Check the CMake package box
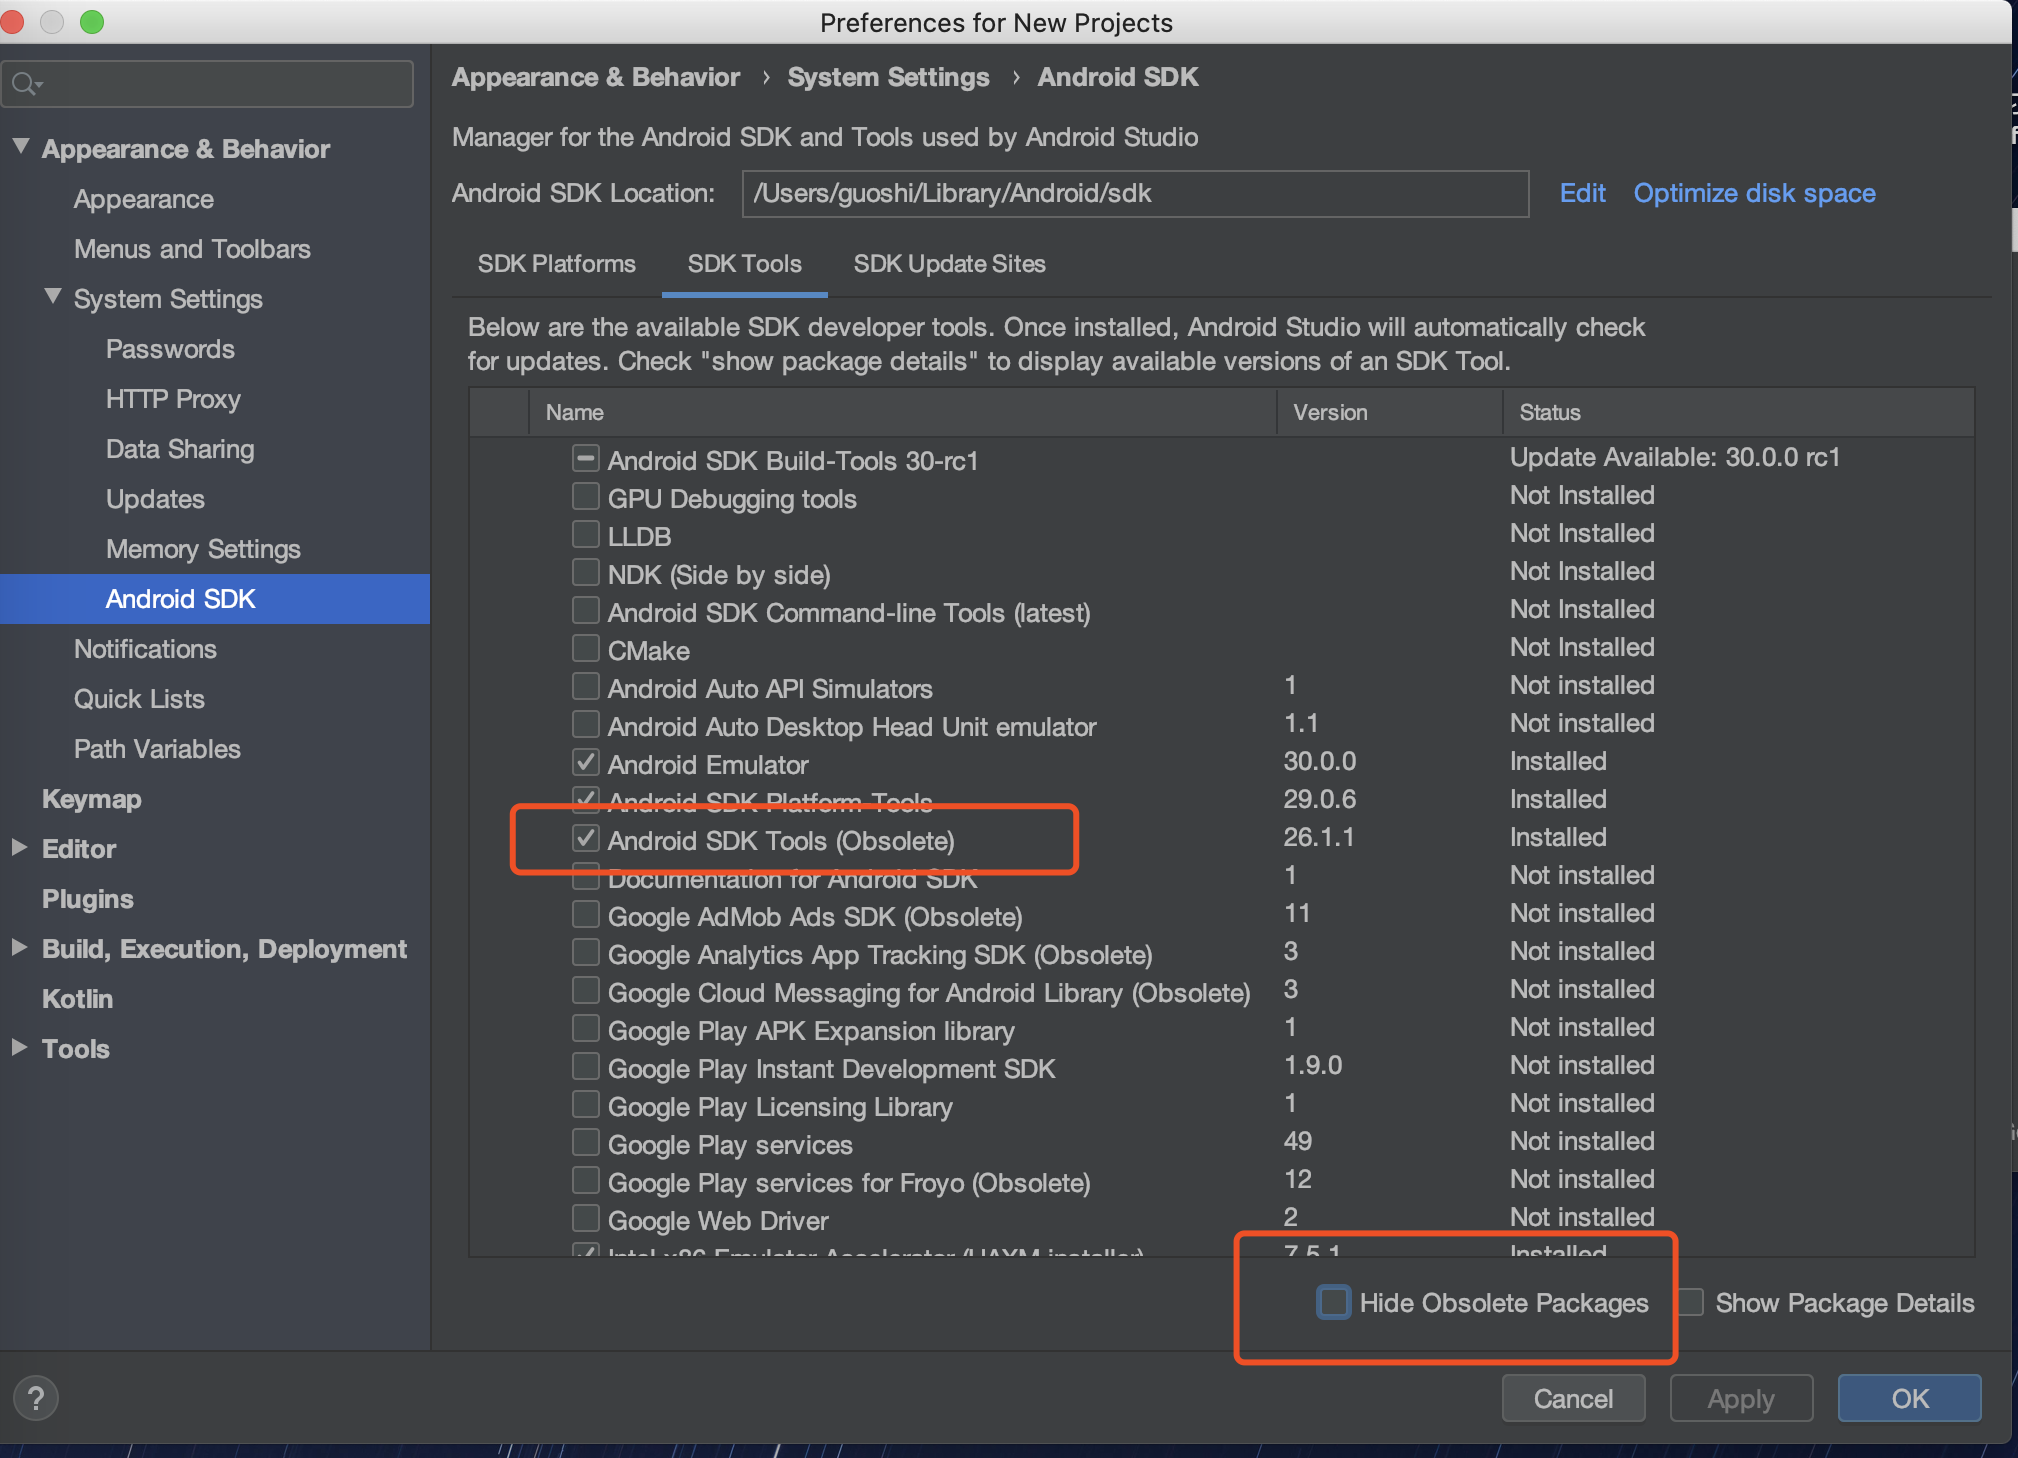Image resolution: width=2018 pixels, height=1458 pixels. click(586, 649)
